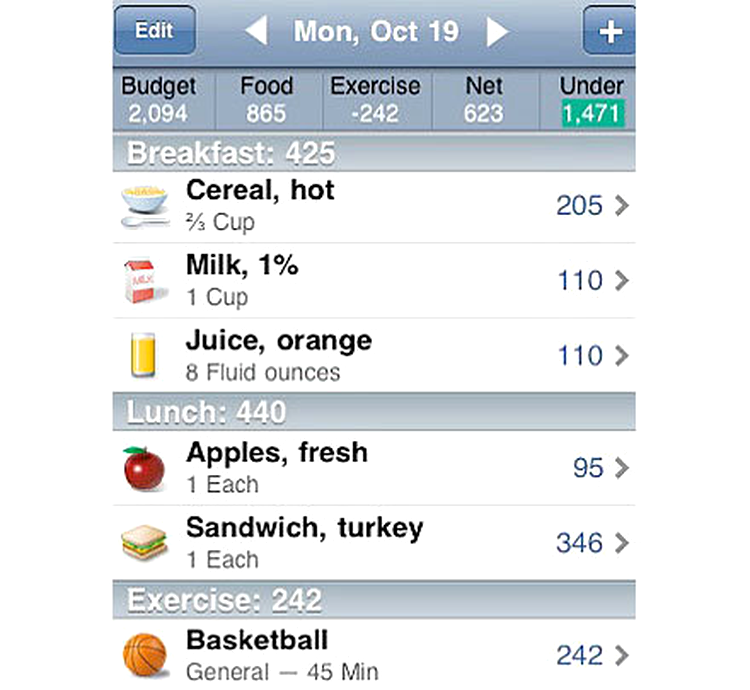Select the Mon, Oct 19 date title
Image resolution: width=750 pixels, height=690 pixels.
[x=376, y=32]
